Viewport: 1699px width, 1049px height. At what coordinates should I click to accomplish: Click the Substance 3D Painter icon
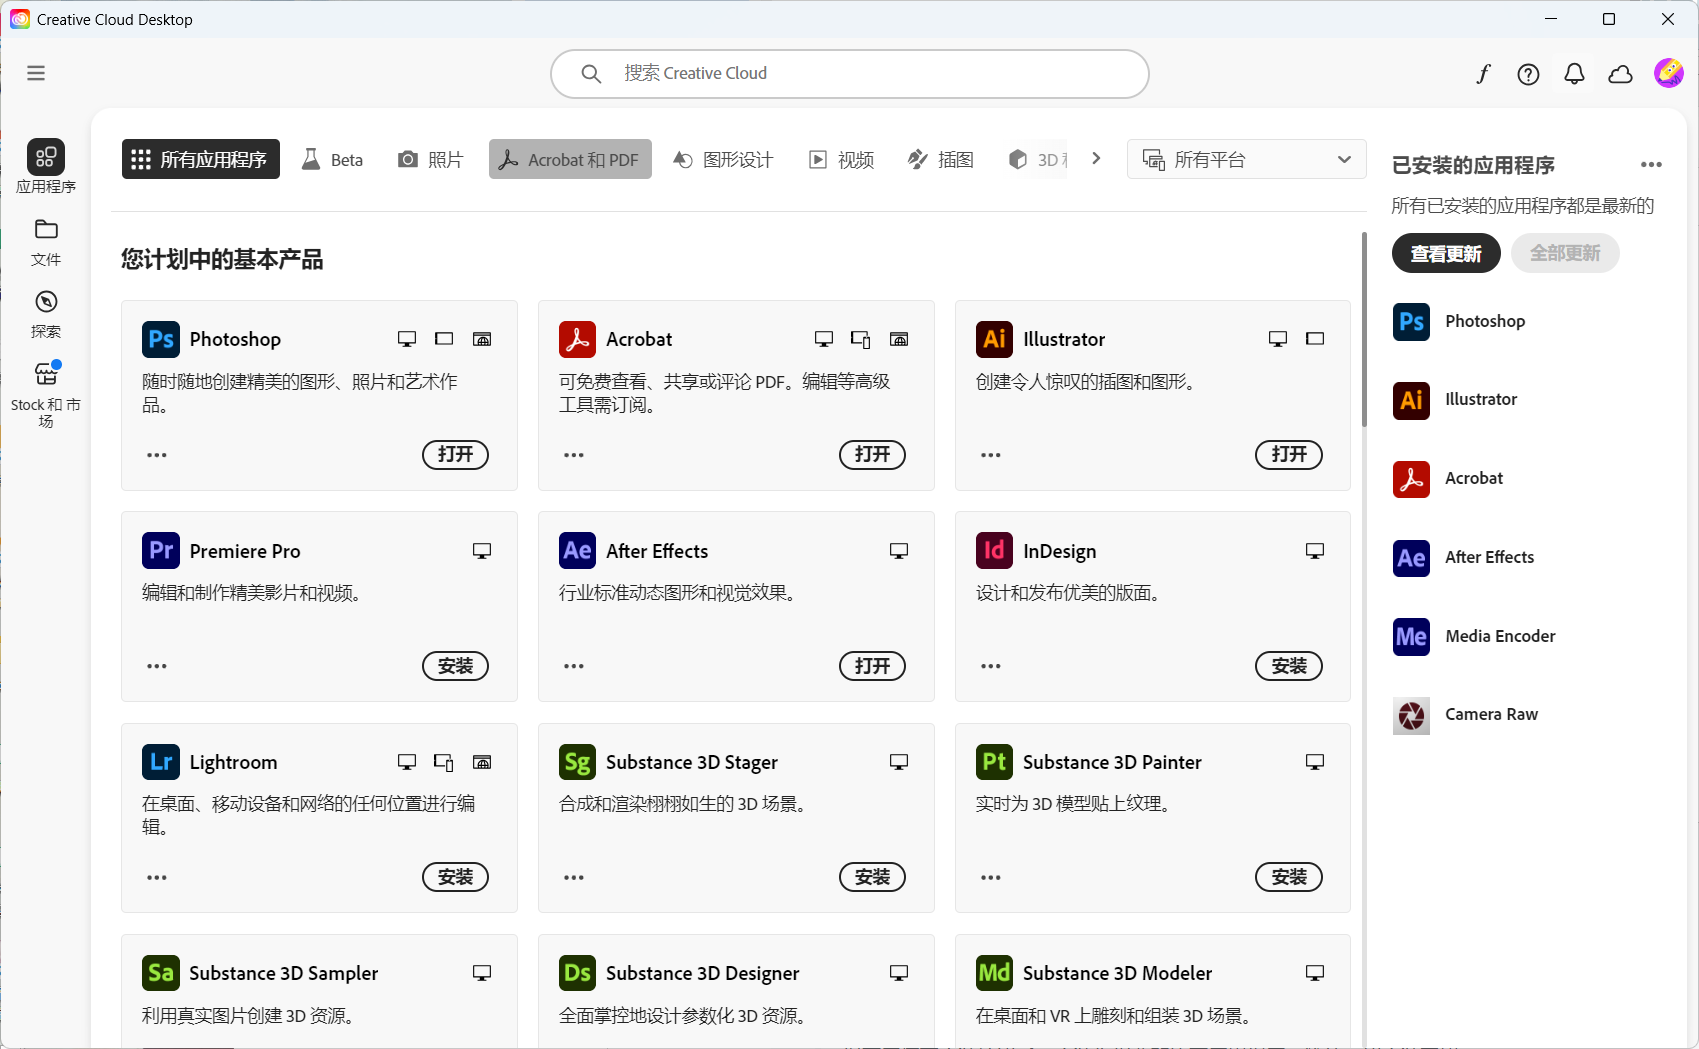click(x=995, y=762)
